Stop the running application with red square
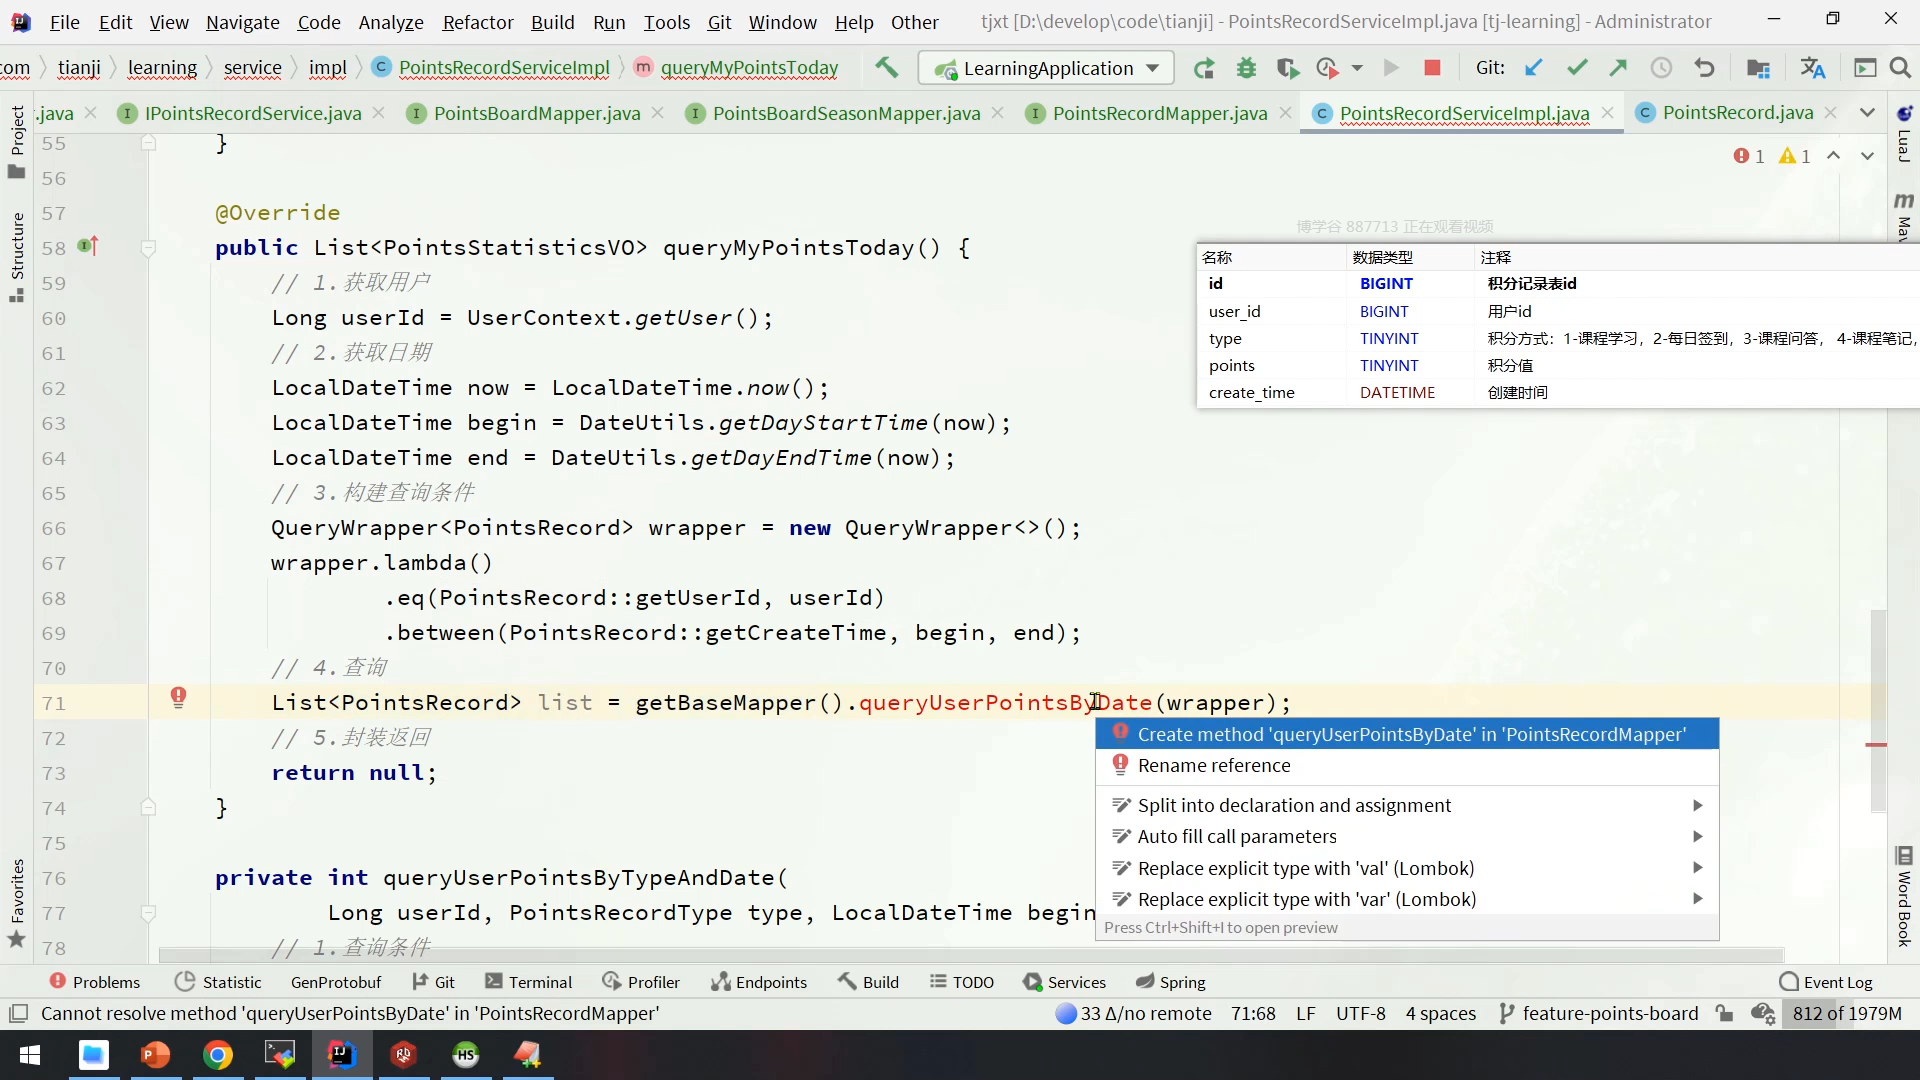Screen dimensions: 1920x1080 [x=1432, y=68]
